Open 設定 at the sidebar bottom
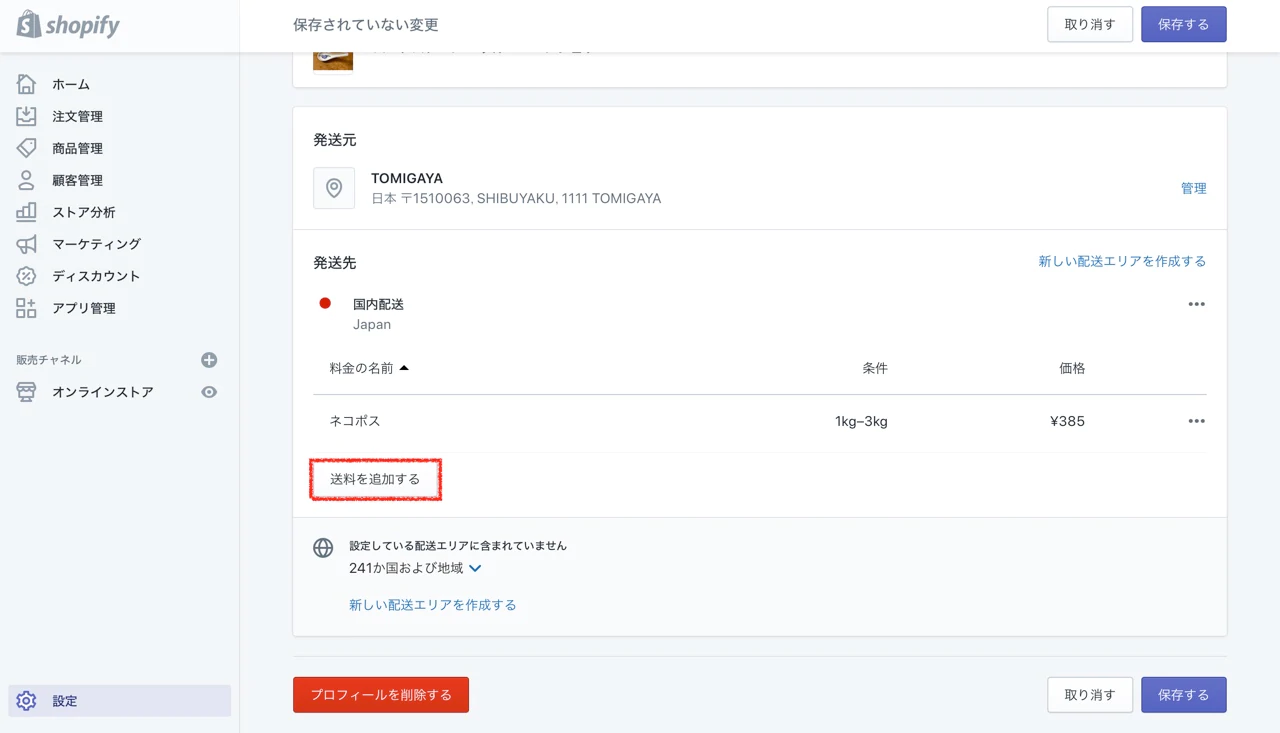1280x733 pixels. point(65,701)
